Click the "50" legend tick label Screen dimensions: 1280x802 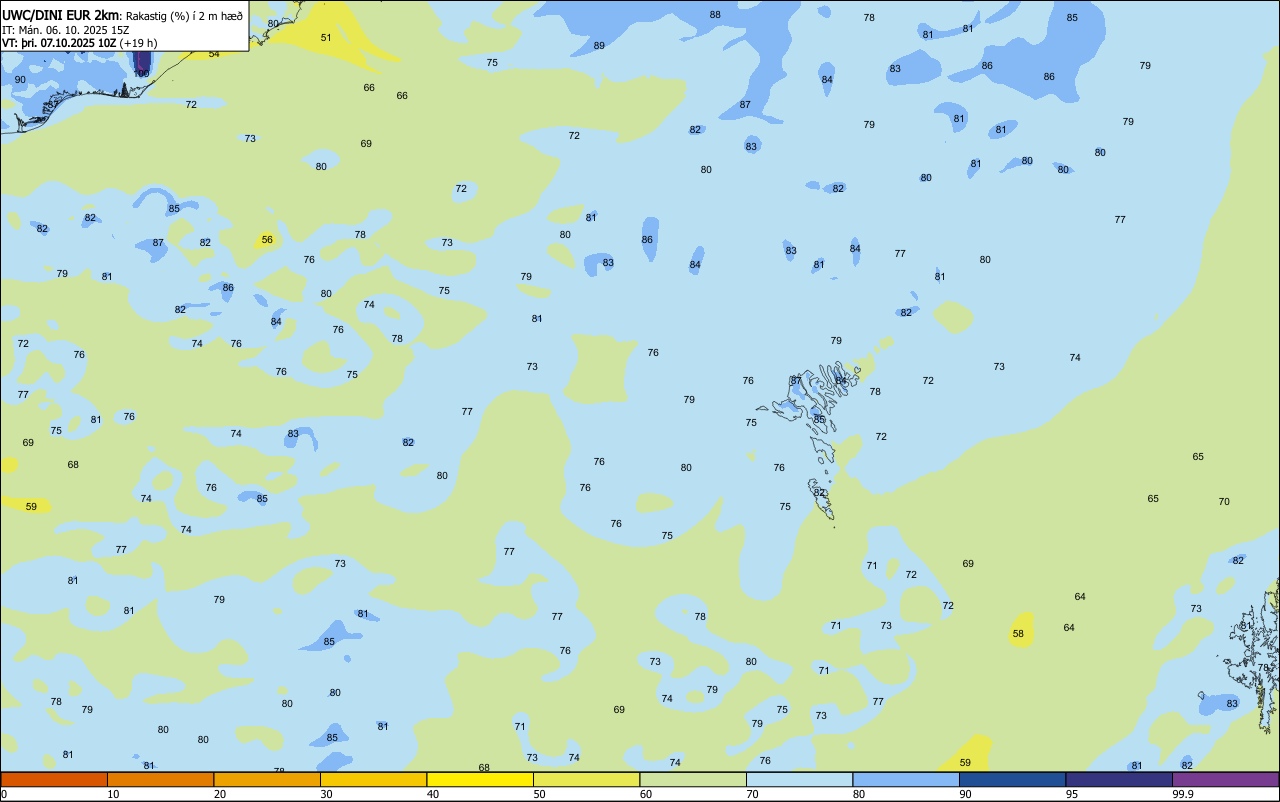click(540, 794)
